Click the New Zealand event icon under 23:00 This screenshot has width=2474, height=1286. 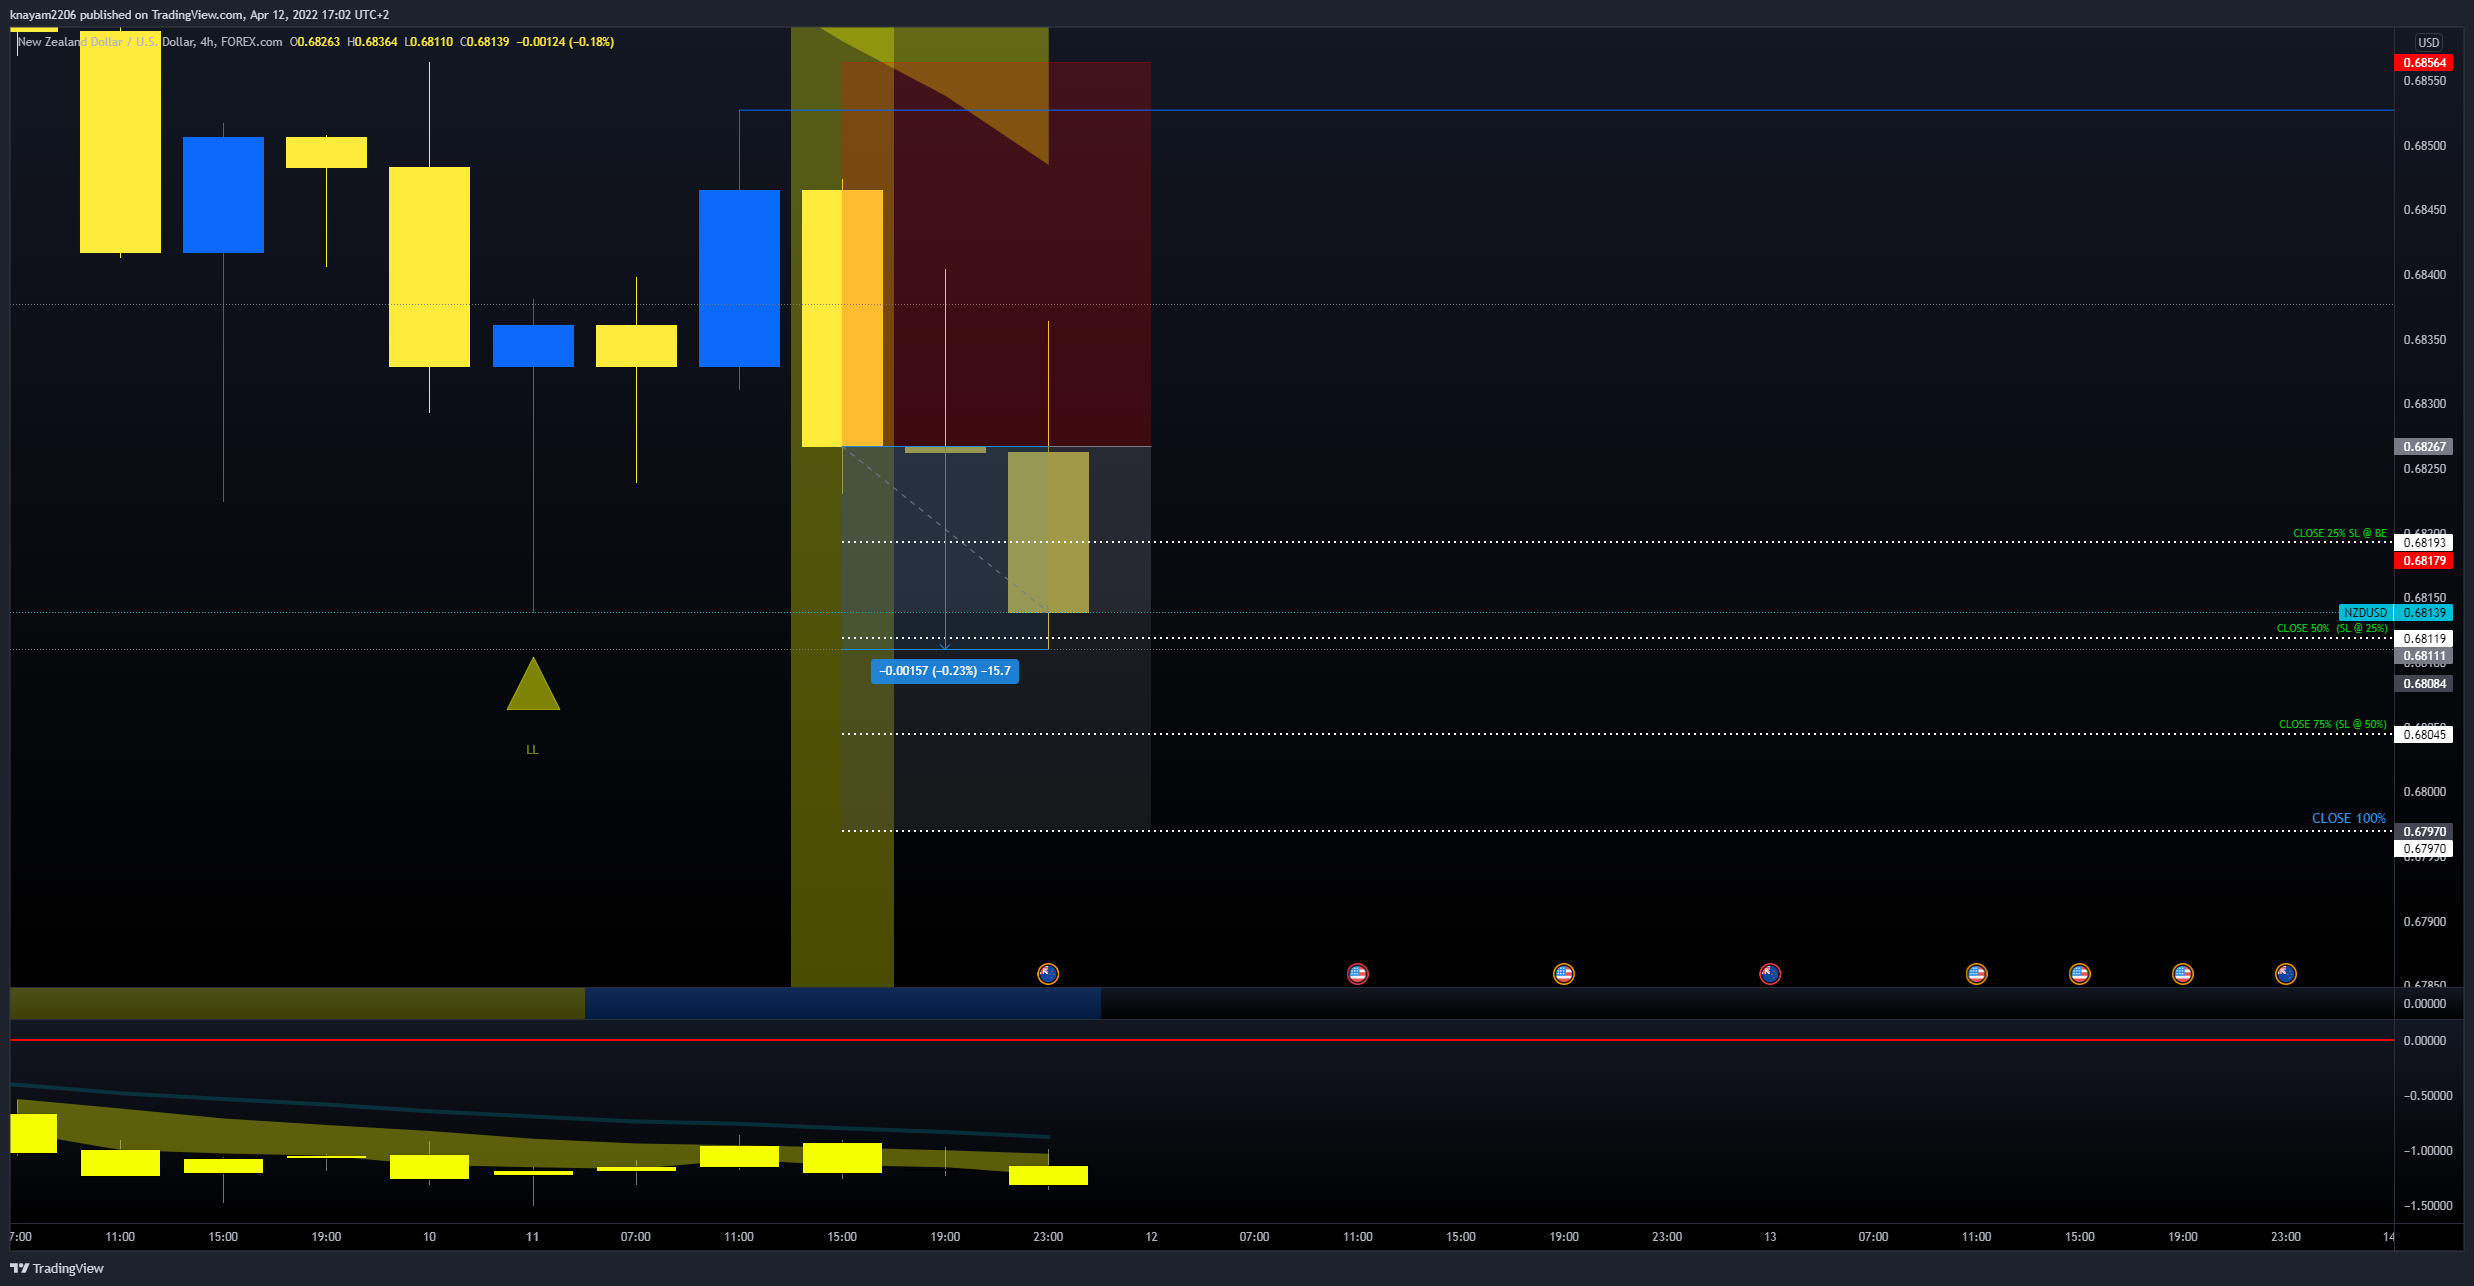(1048, 973)
